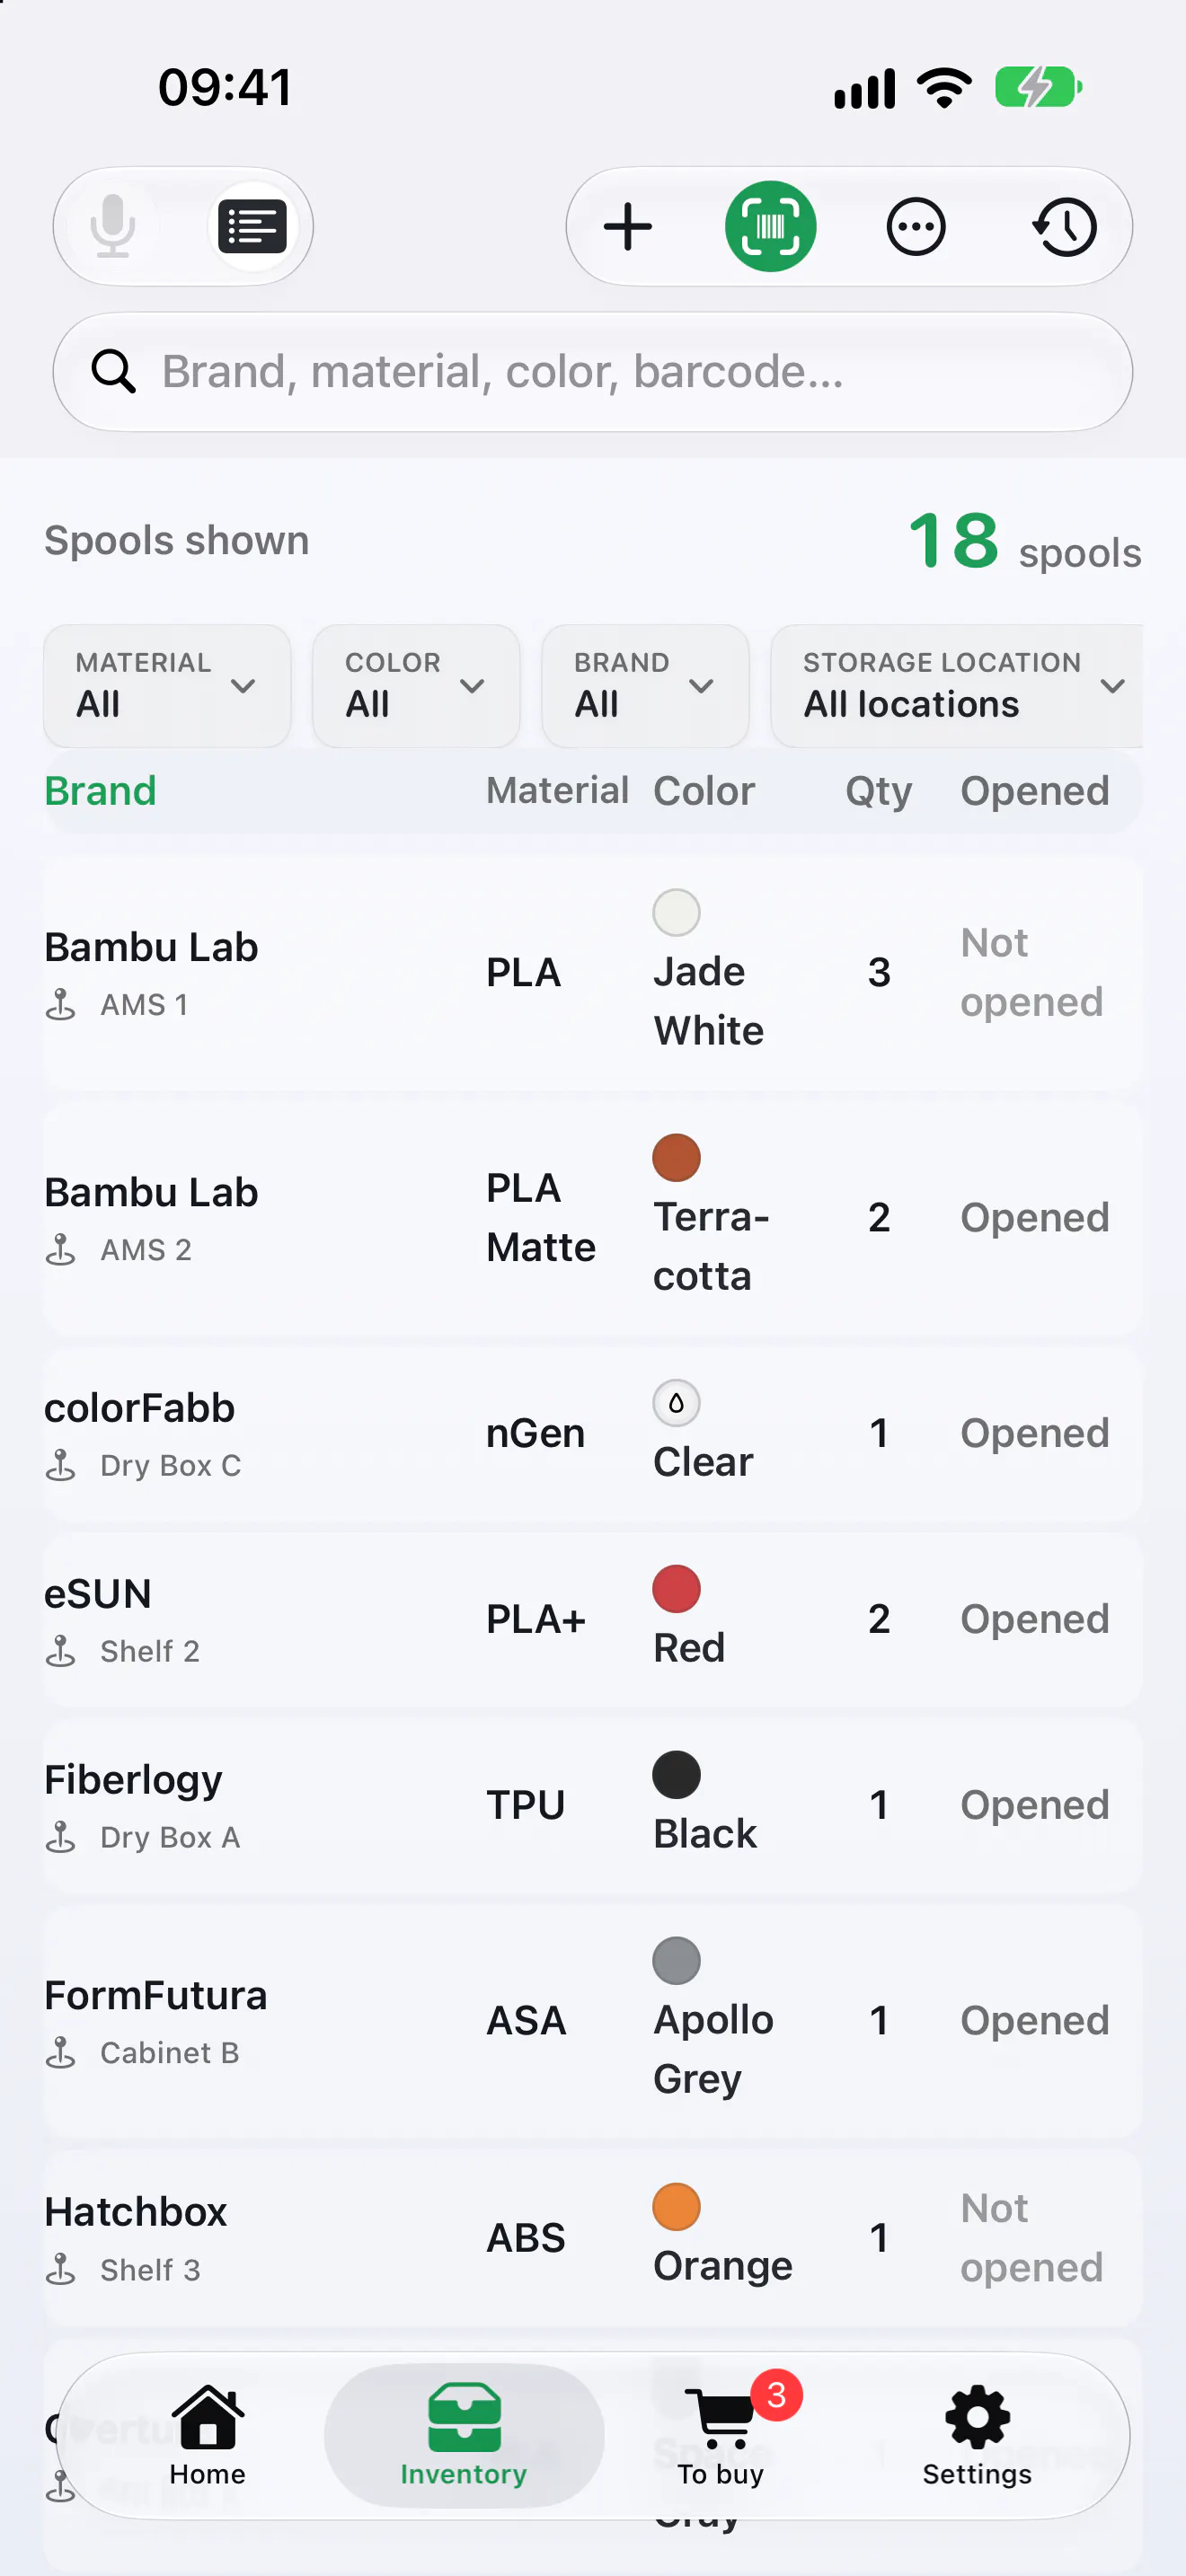
Task: Expand the Brand filter dropdown
Action: pos(645,686)
